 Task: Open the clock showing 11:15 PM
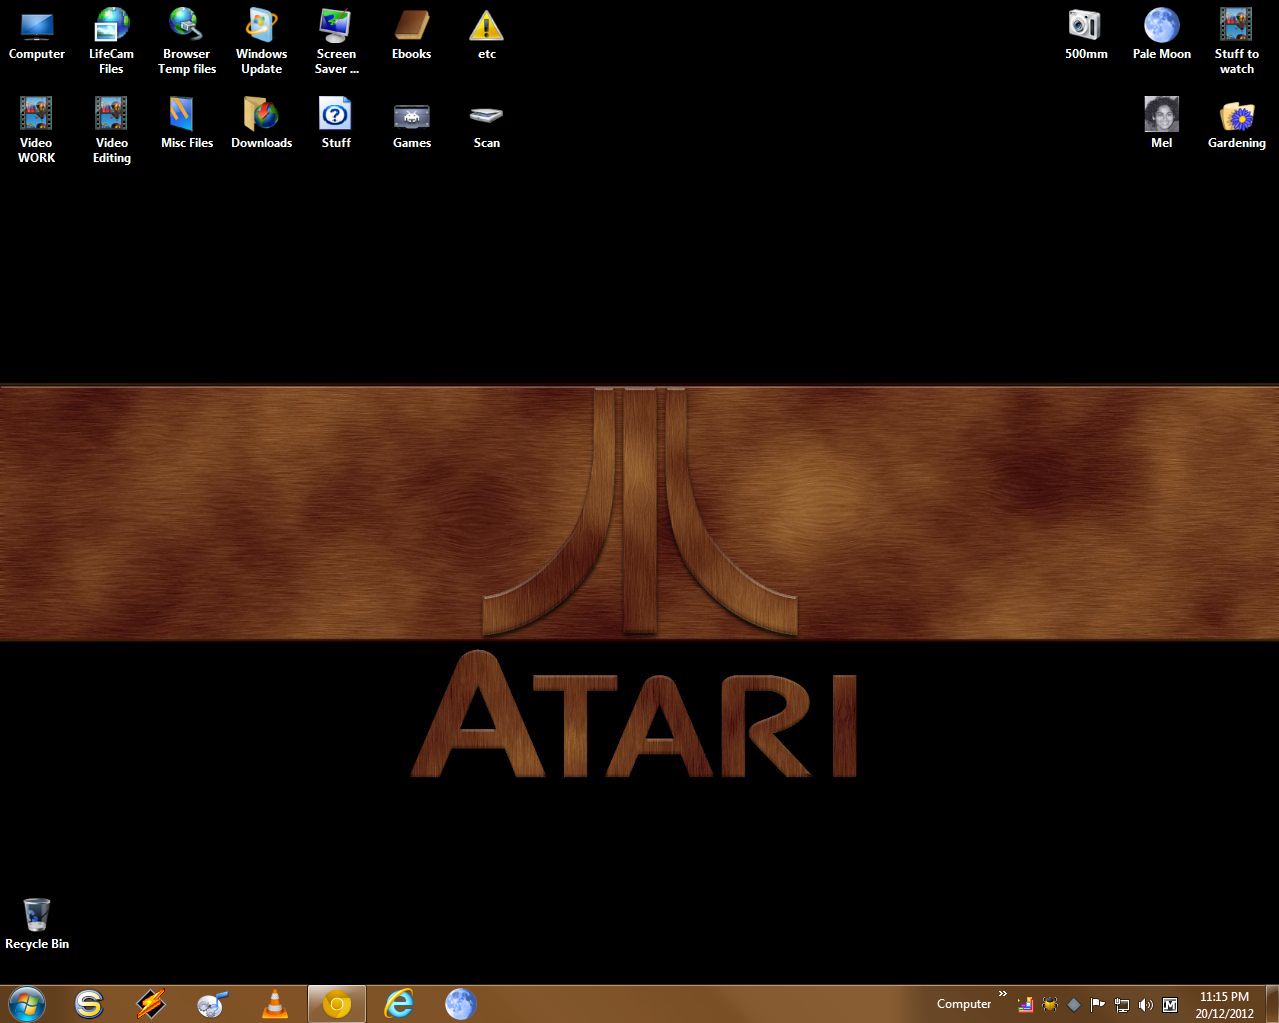pyautogui.click(x=1224, y=1004)
